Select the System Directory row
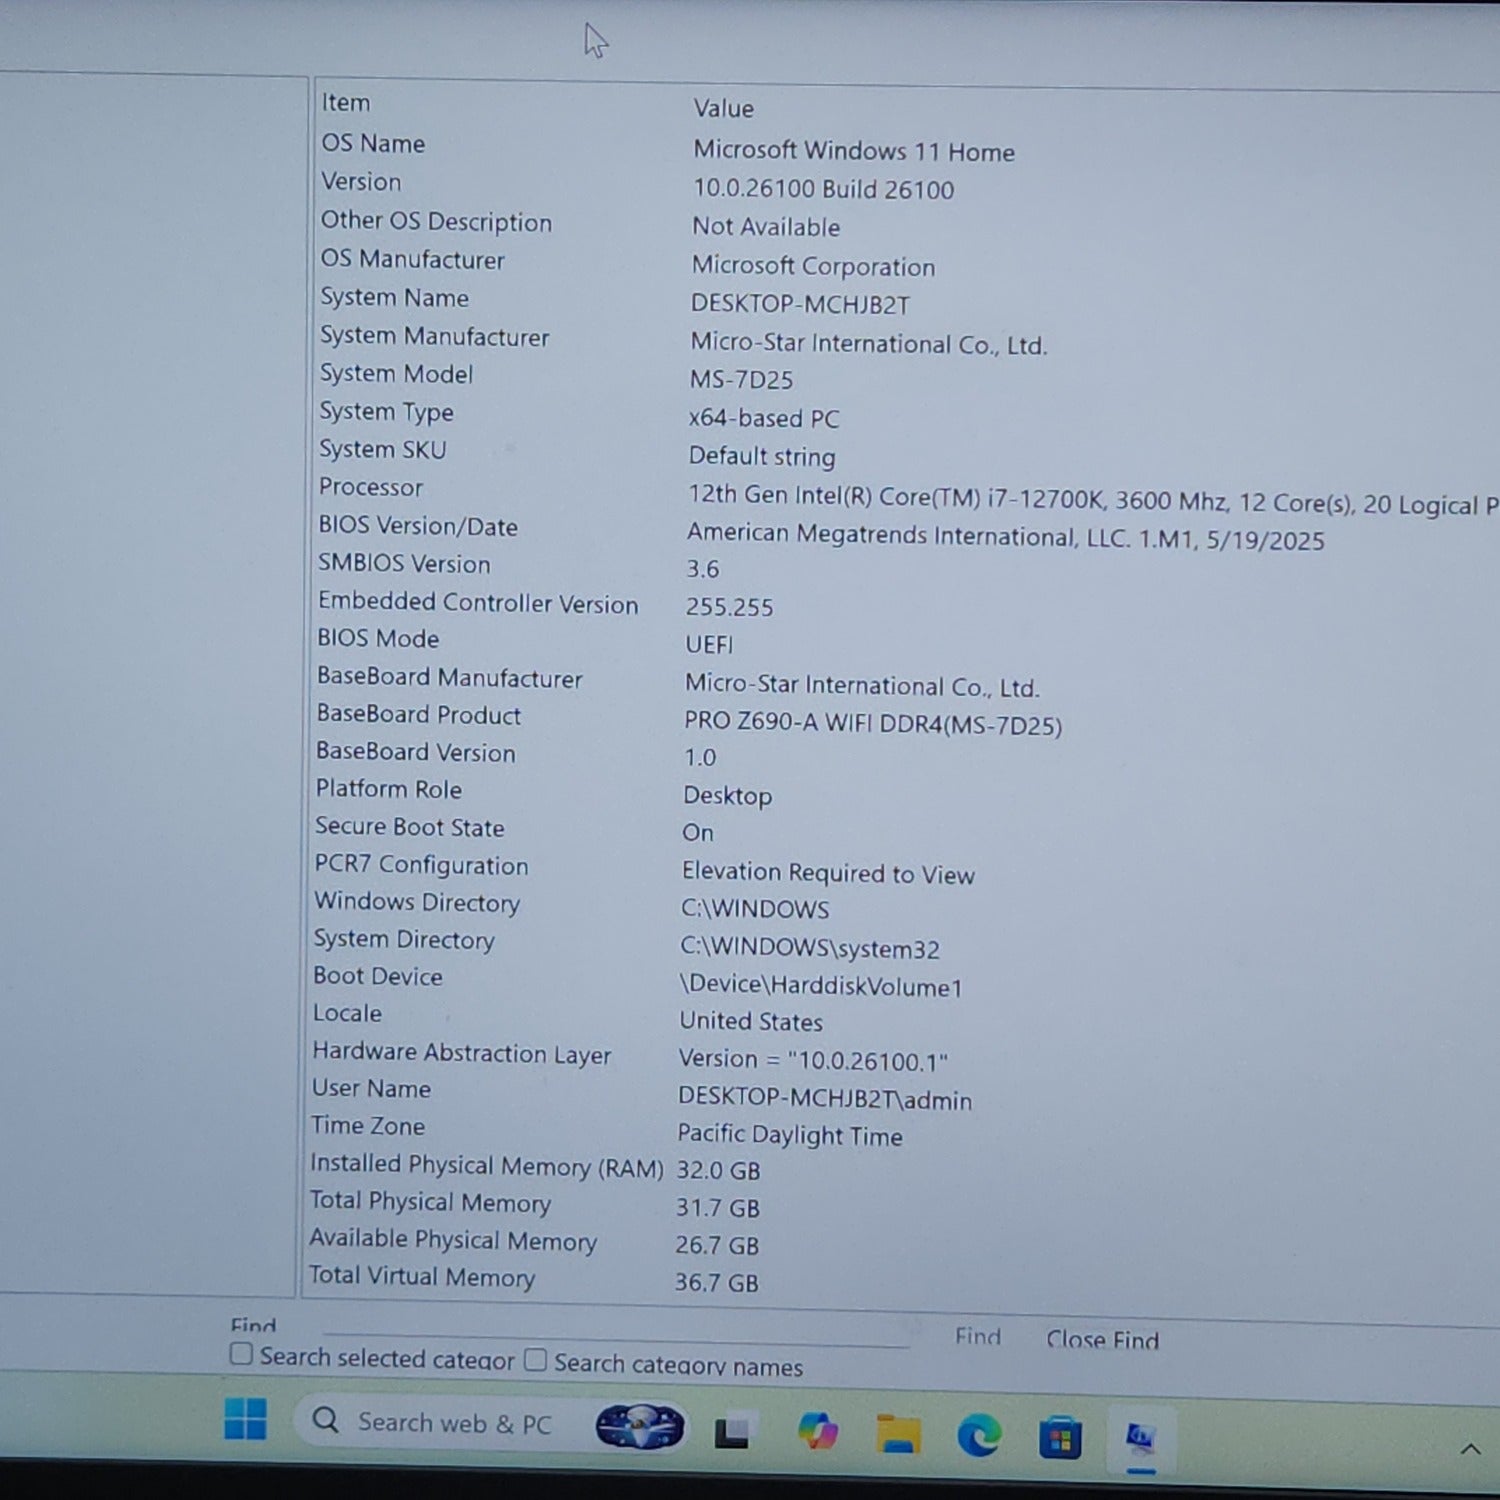This screenshot has width=1500, height=1500. pyautogui.click(x=404, y=940)
